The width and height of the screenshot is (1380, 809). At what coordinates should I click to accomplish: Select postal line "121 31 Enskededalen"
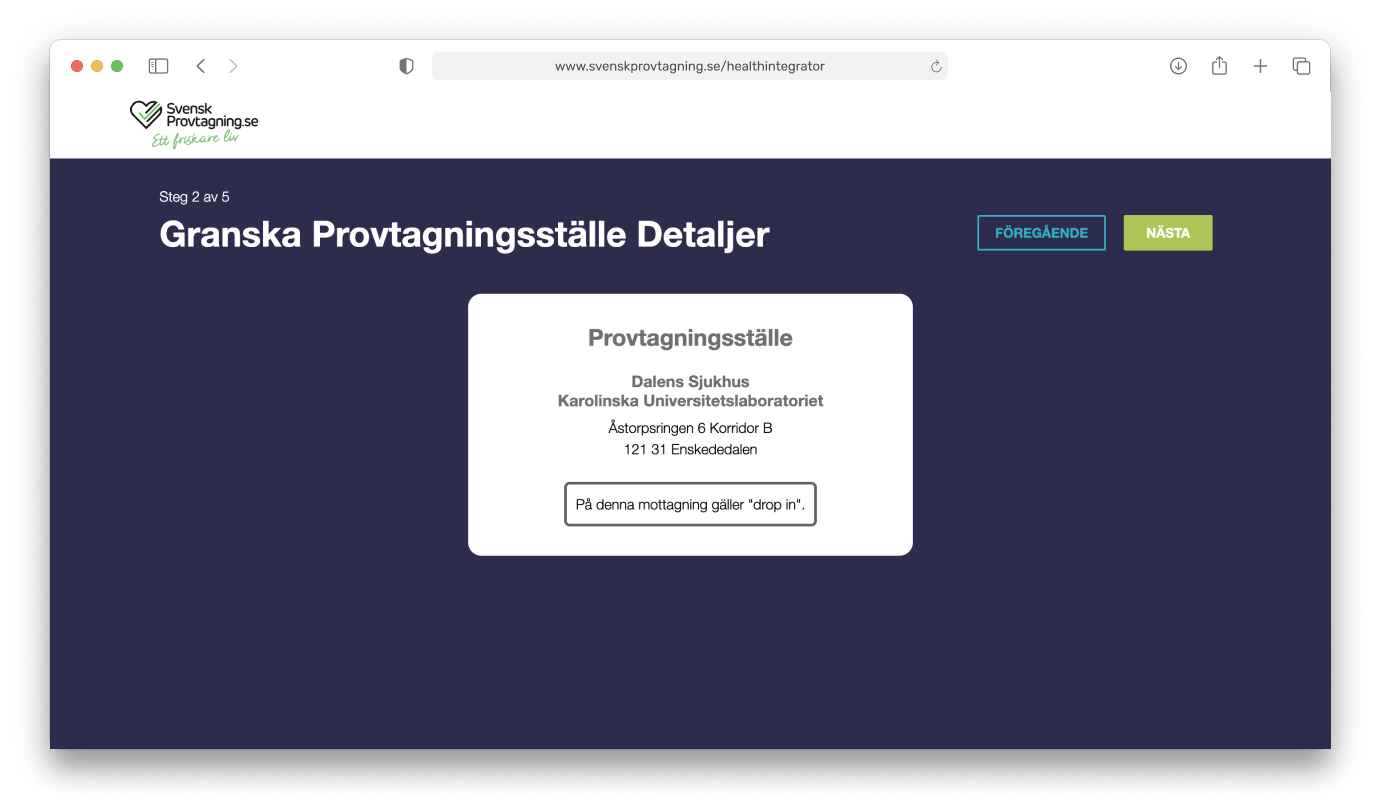click(x=690, y=450)
